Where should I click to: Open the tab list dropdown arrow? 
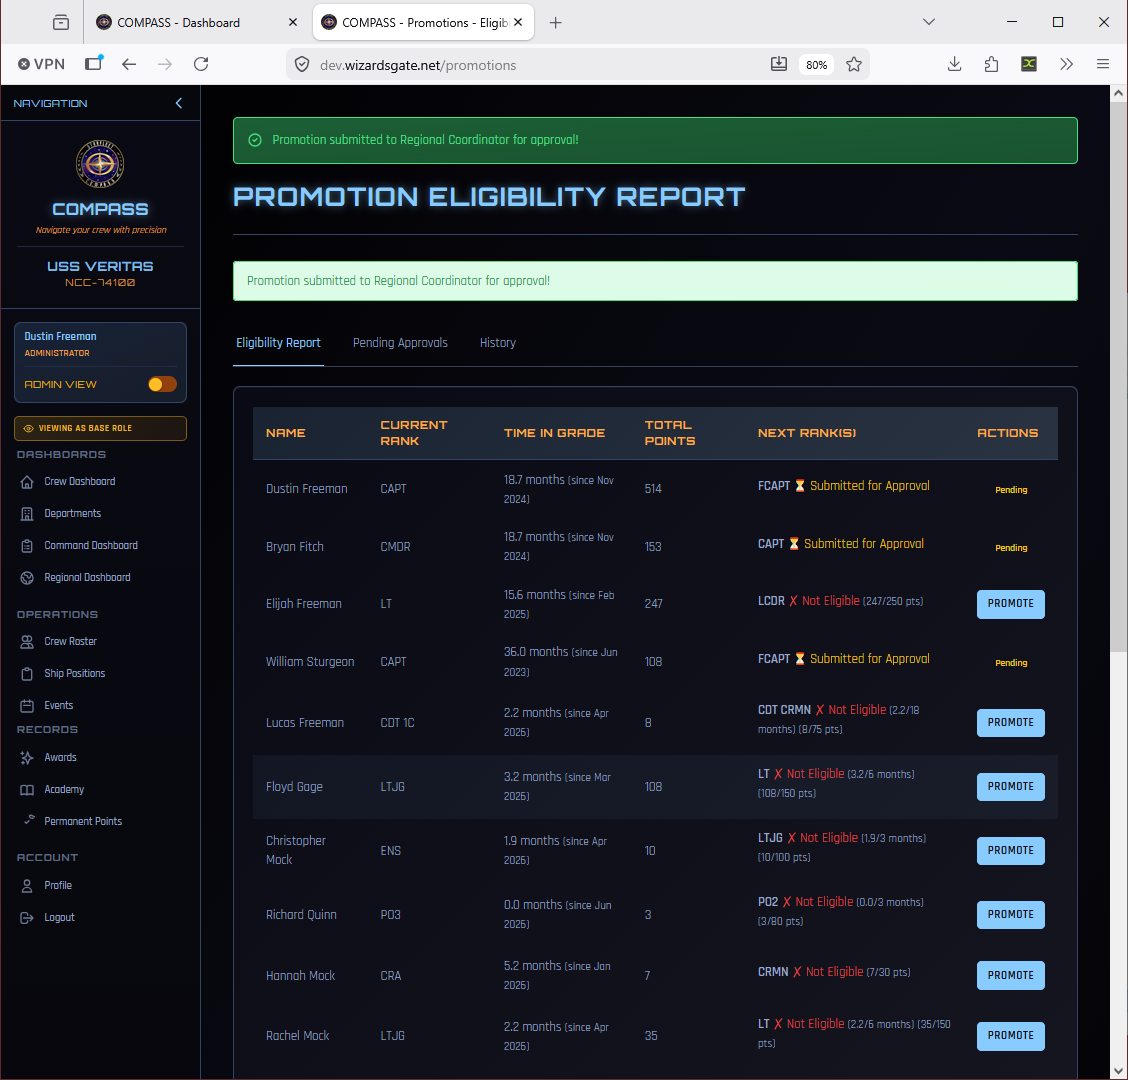tap(929, 22)
